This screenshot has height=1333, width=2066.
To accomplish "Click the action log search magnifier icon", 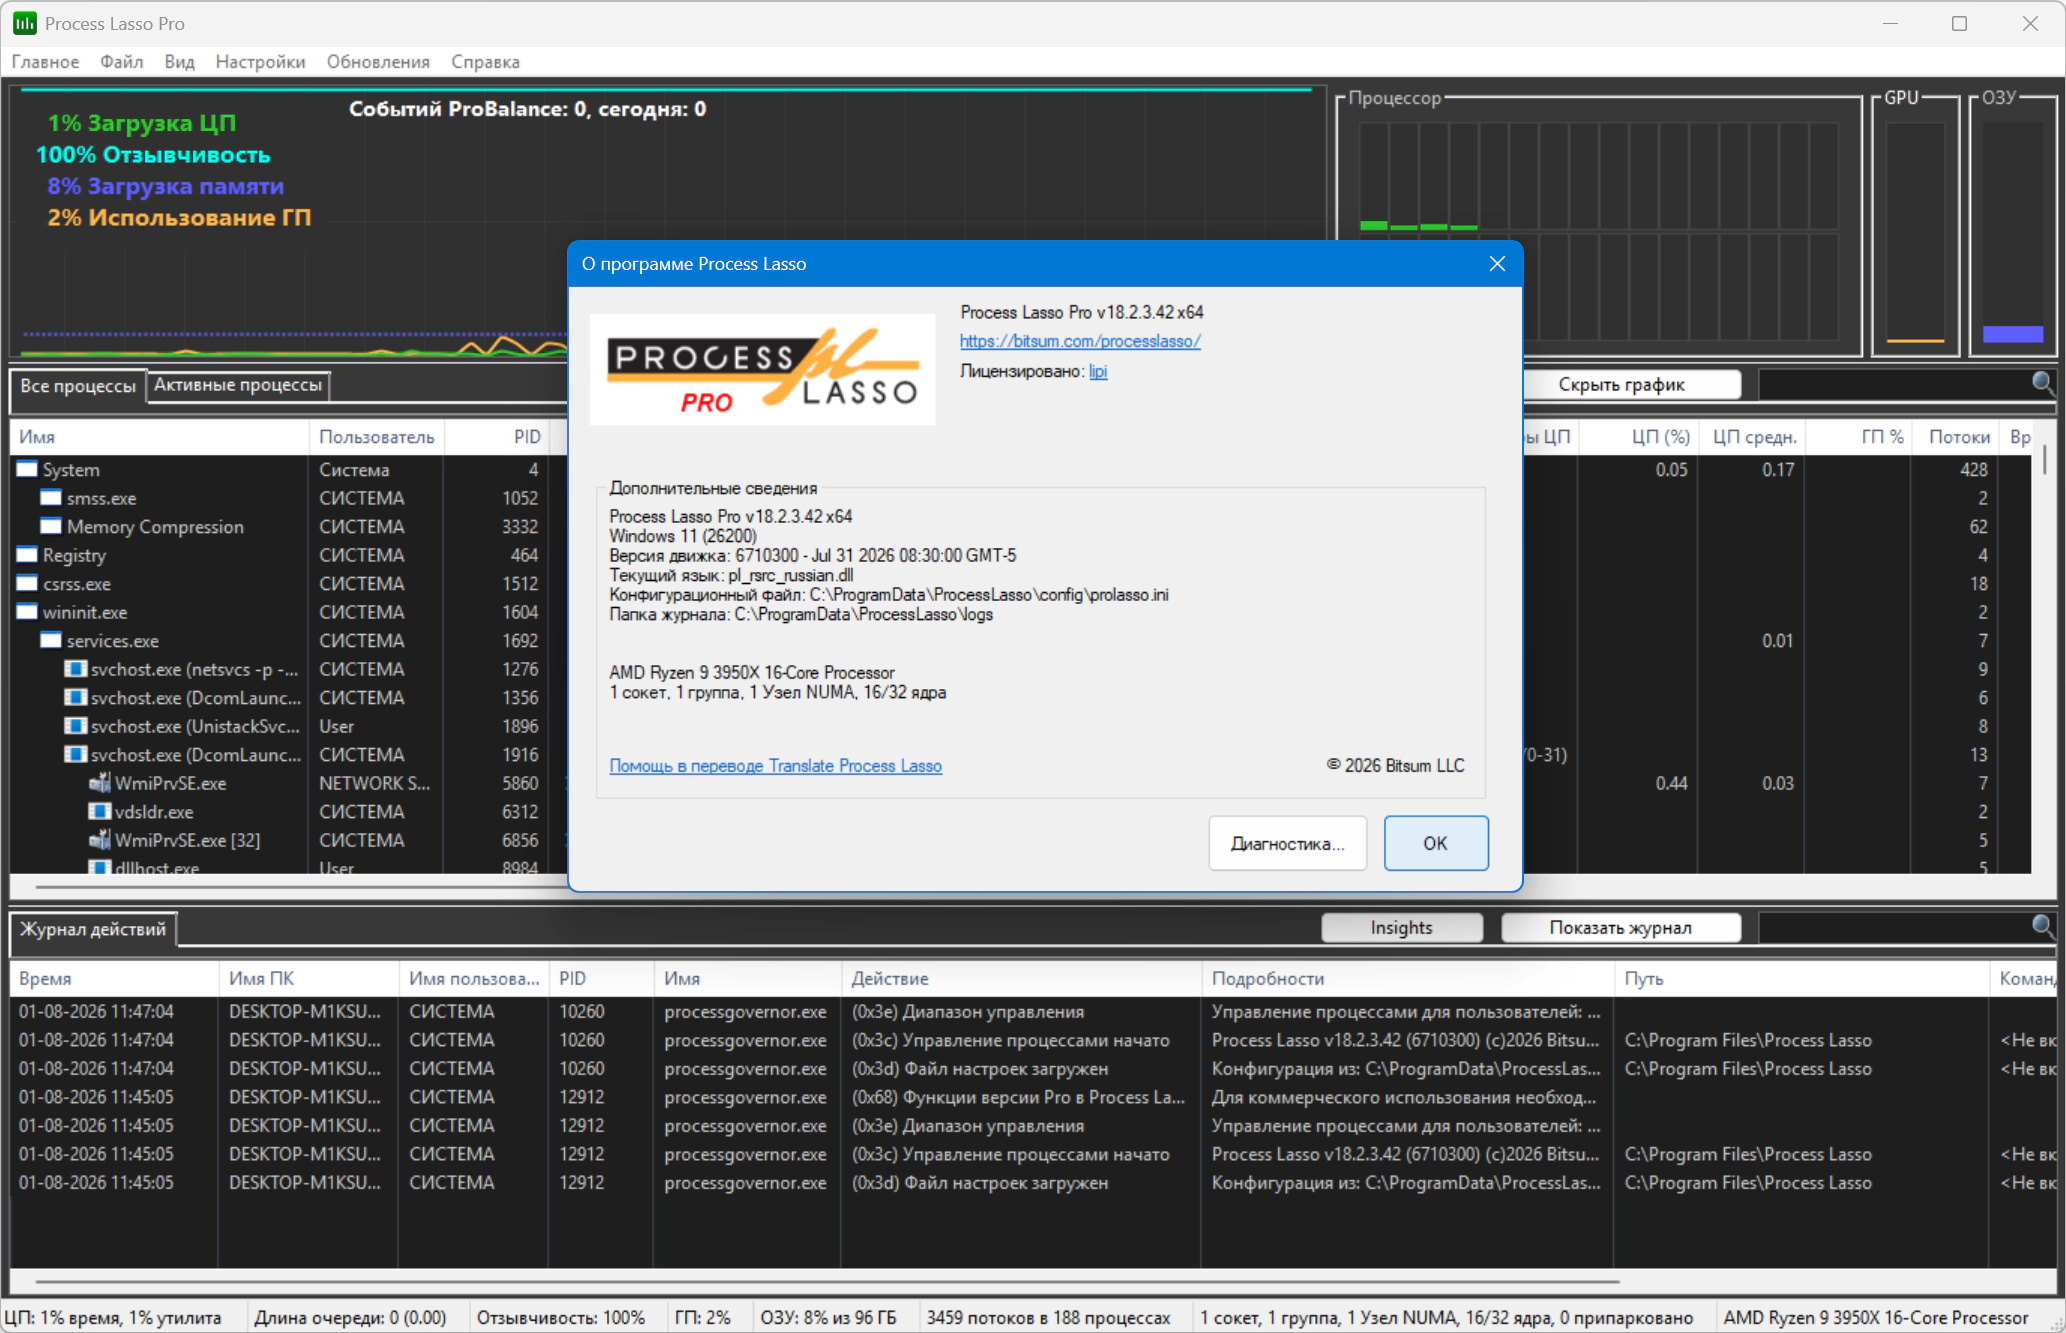I will coord(2042,926).
